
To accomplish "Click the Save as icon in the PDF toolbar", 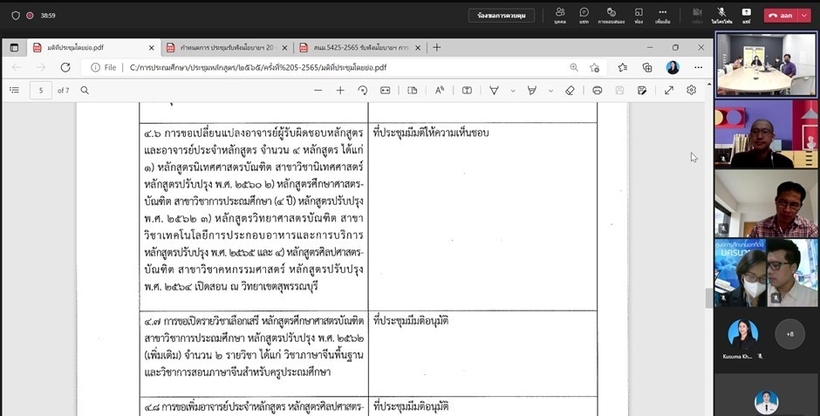I will tap(642, 91).
